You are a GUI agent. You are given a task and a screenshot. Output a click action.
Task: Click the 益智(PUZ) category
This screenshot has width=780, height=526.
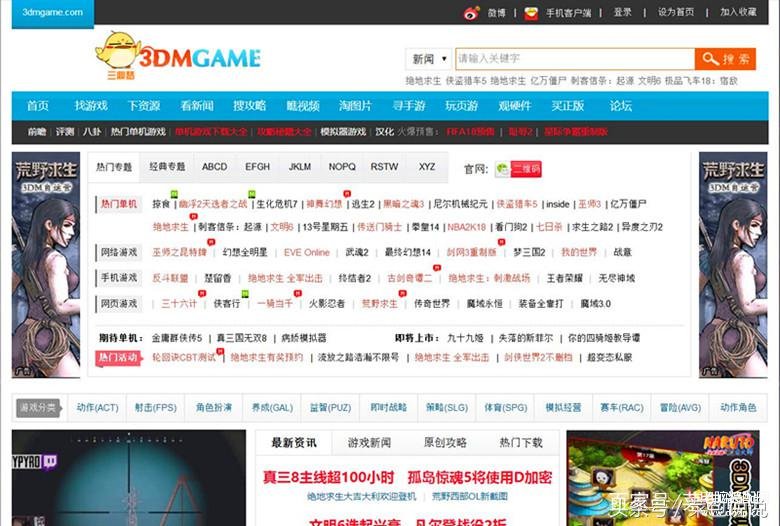click(330, 408)
